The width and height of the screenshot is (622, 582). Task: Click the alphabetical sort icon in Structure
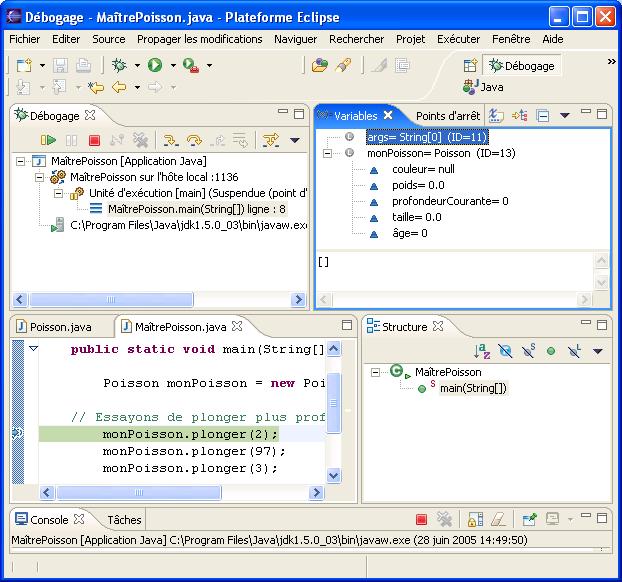pos(481,351)
